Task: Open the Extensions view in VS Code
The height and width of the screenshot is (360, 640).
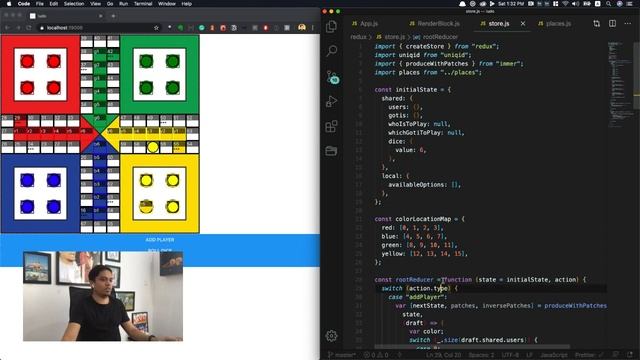Action: click(x=331, y=126)
